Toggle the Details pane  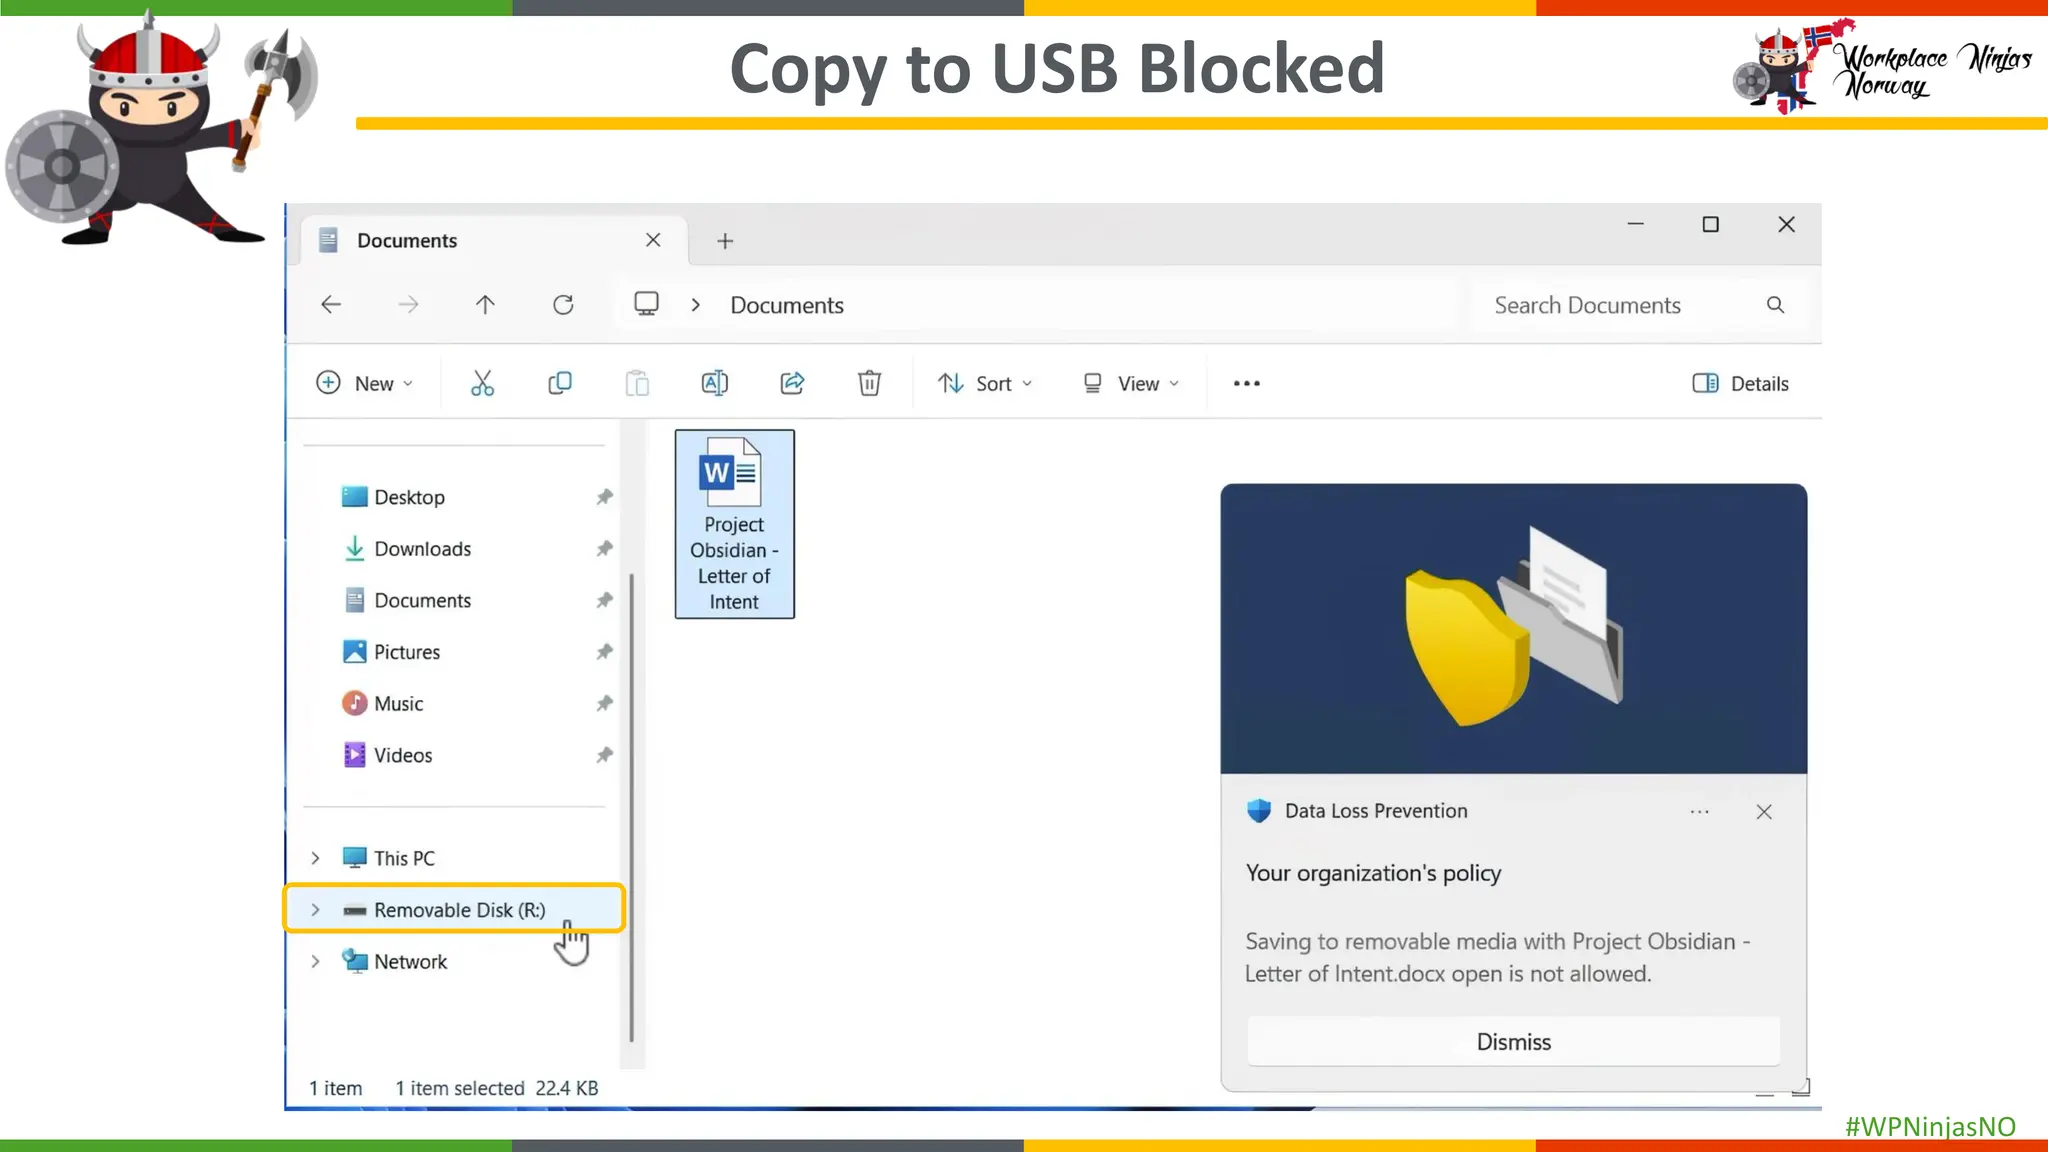(x=1740, y=384)
